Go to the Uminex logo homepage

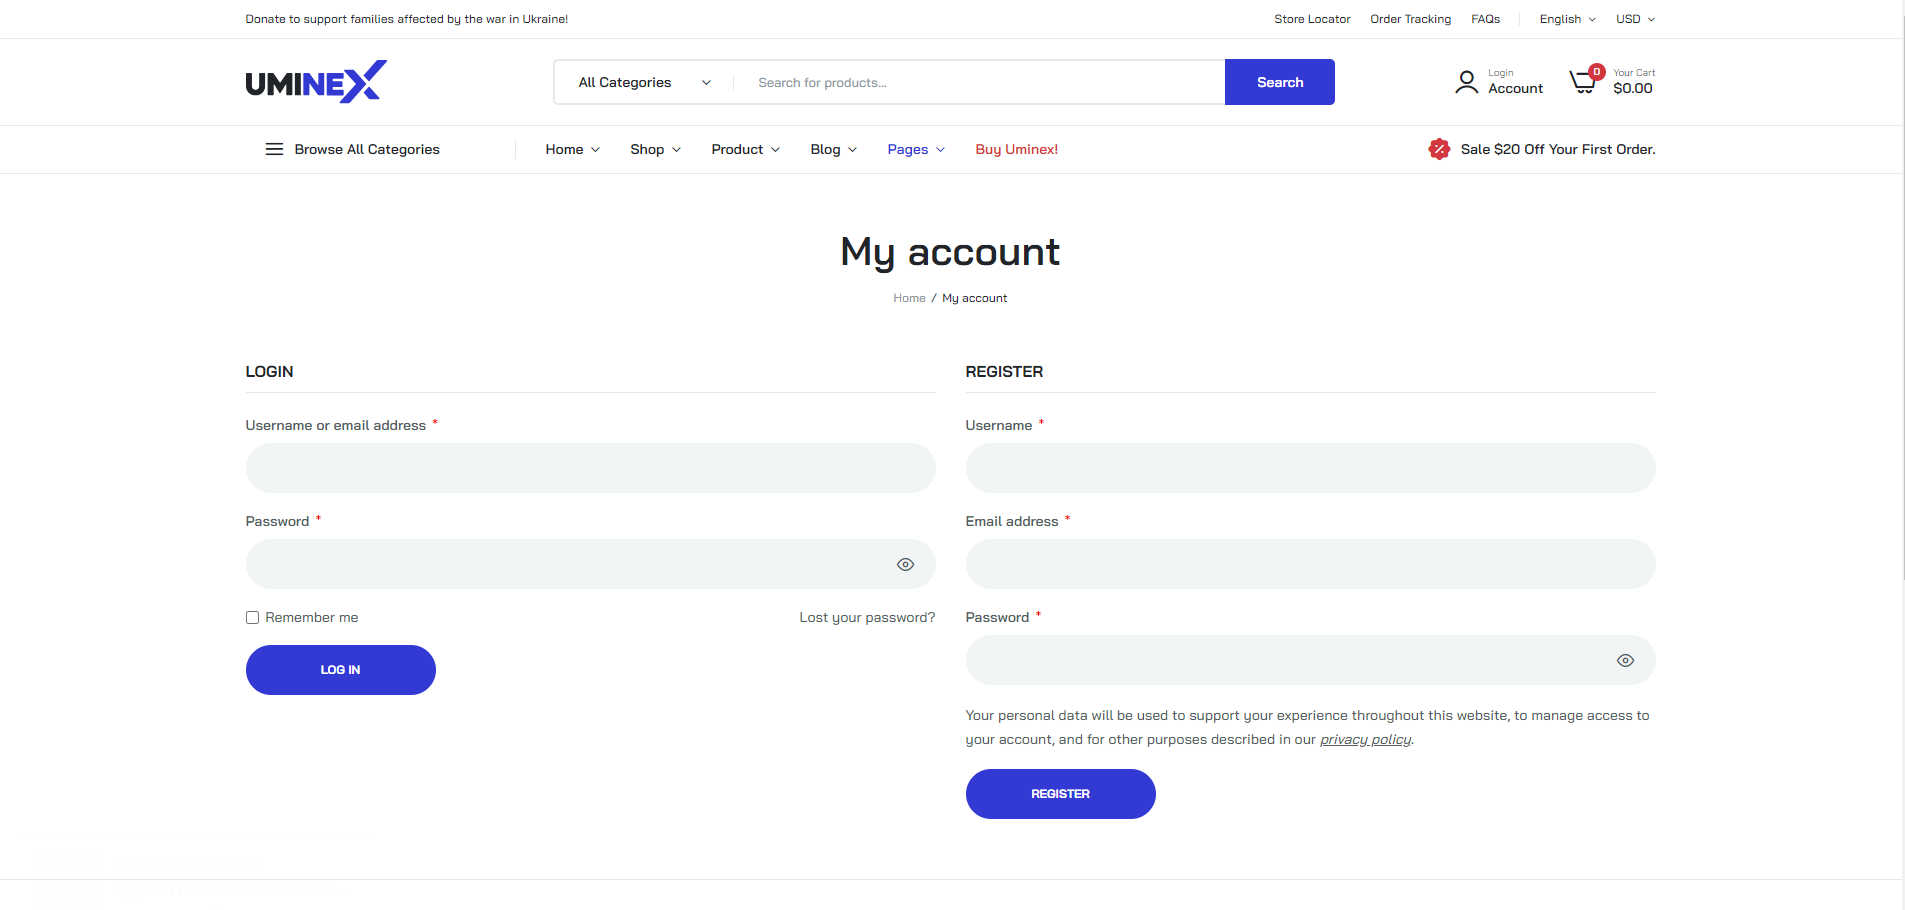pyautogui.click(x=316, y=82)
